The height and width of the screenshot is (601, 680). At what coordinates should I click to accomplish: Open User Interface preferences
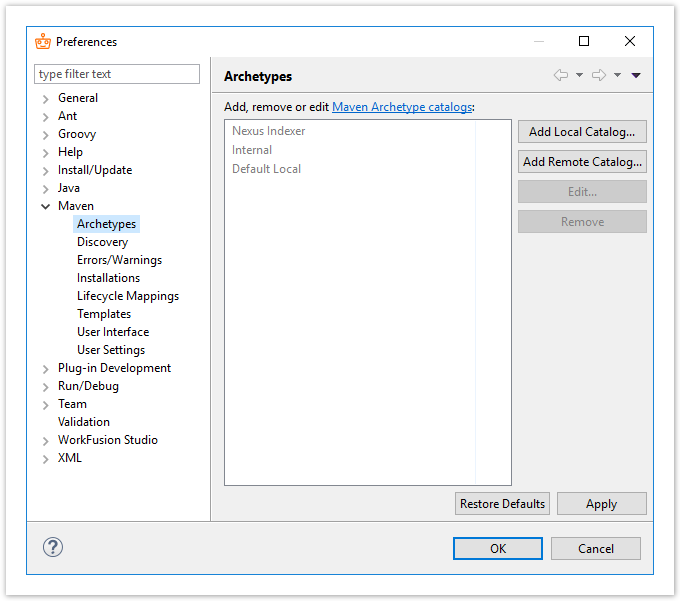(113, 332)
